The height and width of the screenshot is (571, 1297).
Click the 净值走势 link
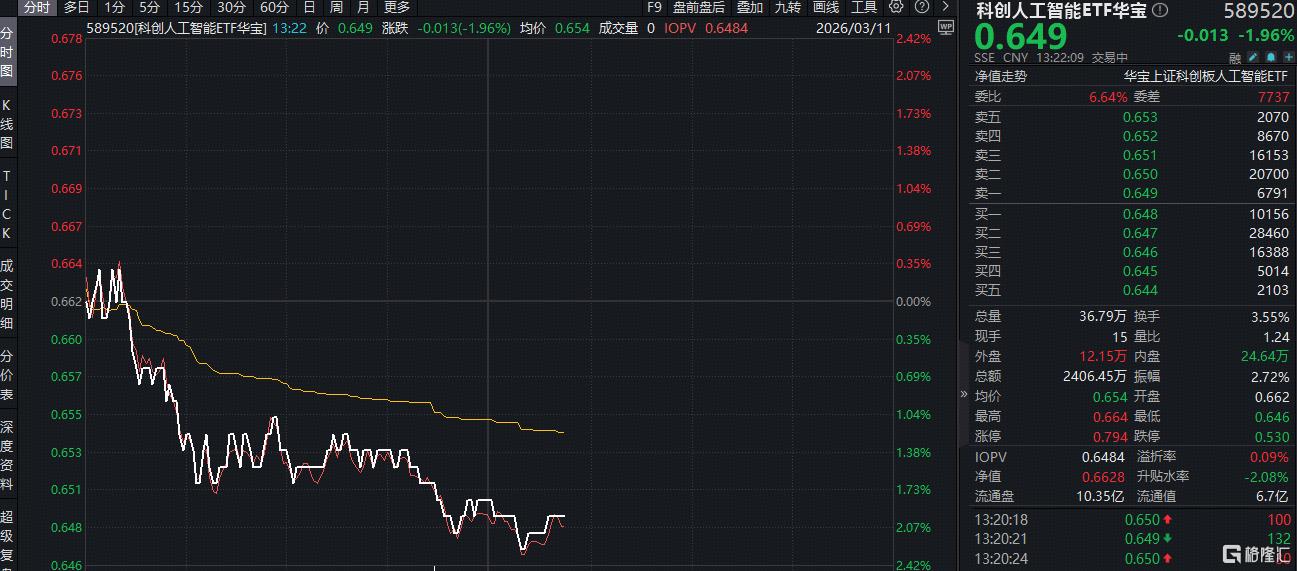click(1001, 76)
